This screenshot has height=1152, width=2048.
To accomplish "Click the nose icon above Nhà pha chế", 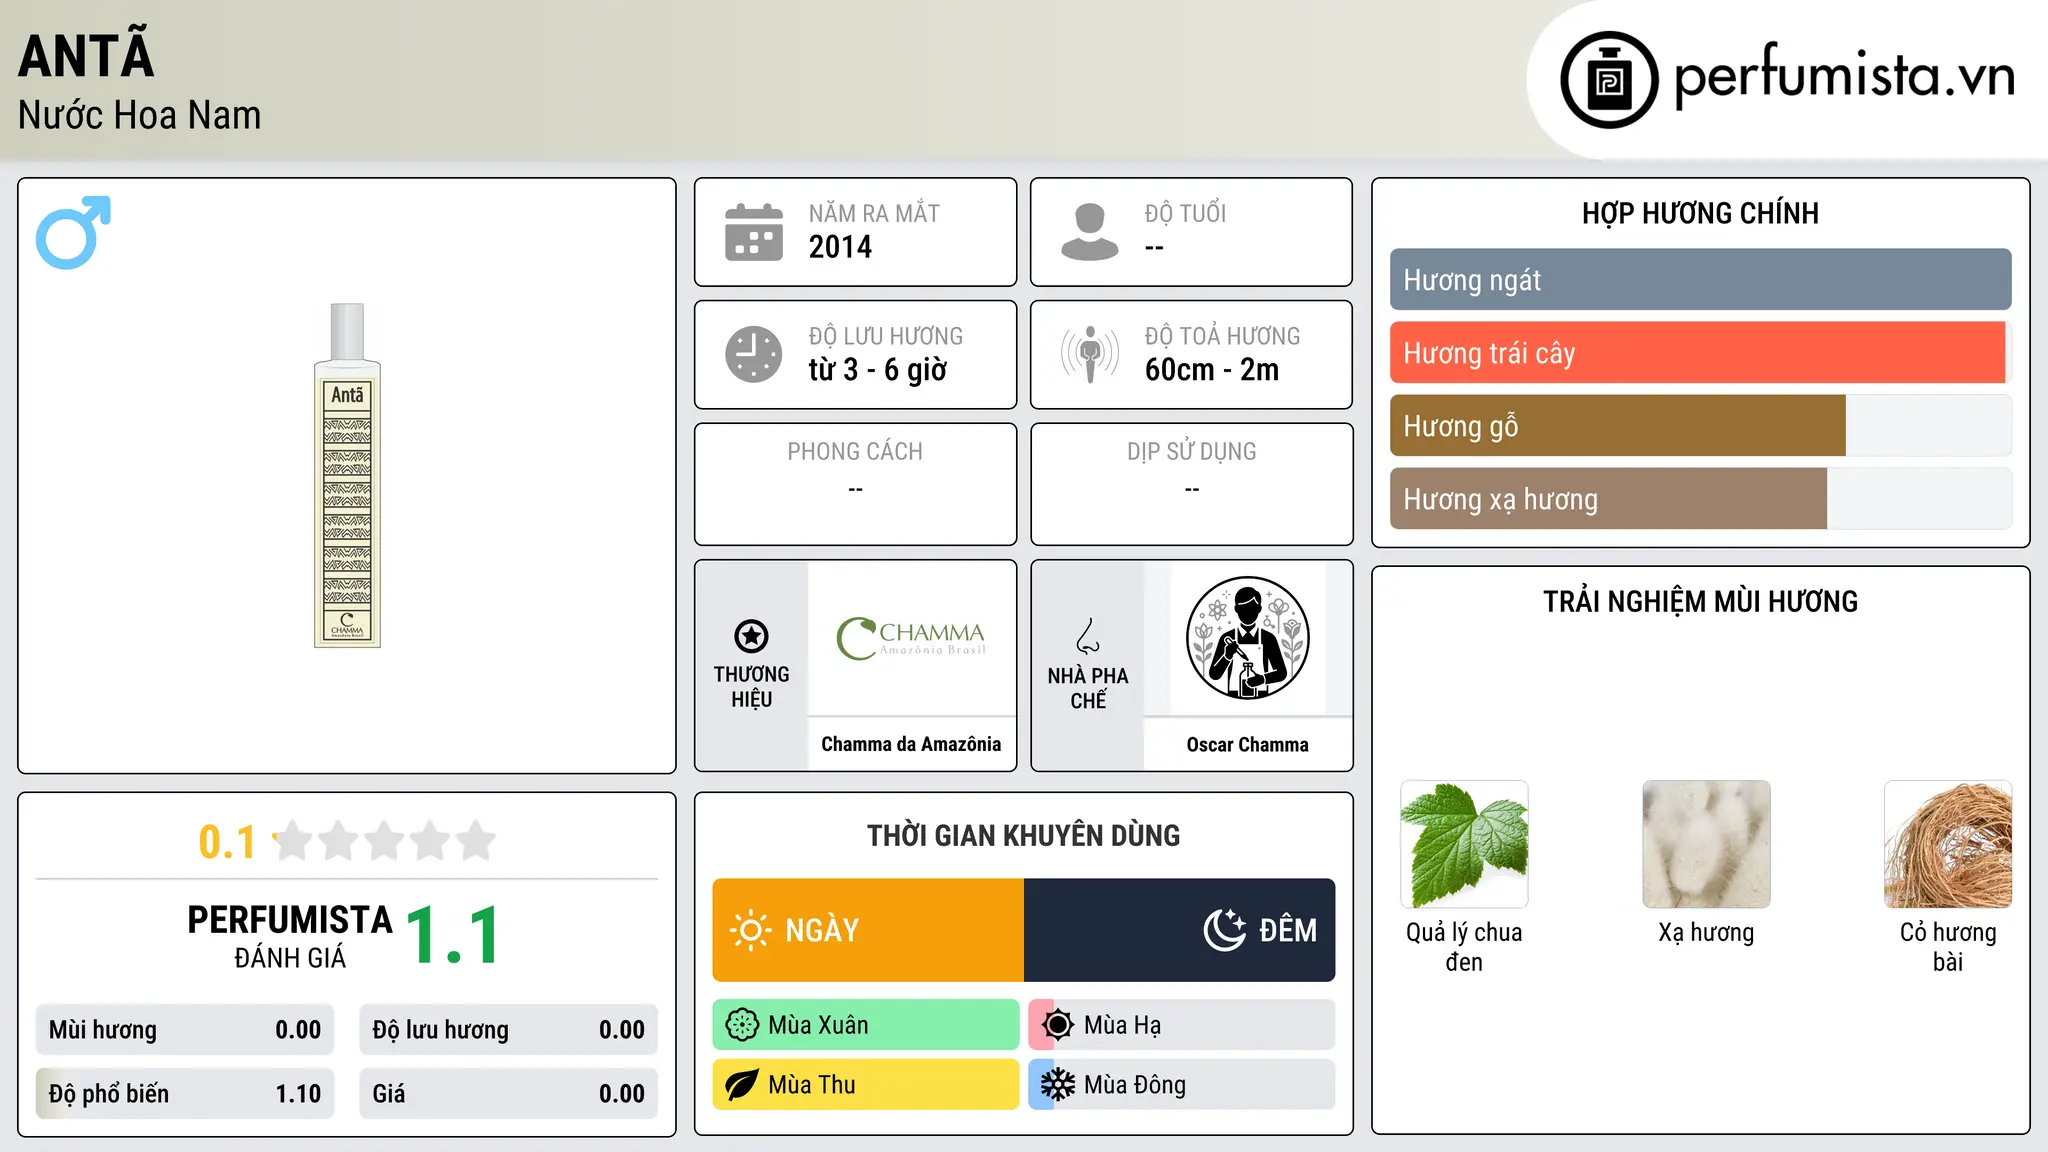I will click(x=1088, y=636).
